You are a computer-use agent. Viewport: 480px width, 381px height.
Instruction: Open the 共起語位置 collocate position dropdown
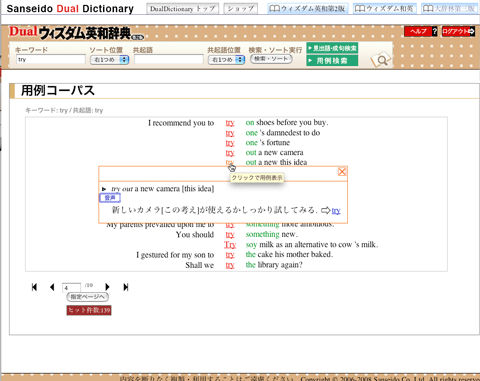tap(226, 60)
